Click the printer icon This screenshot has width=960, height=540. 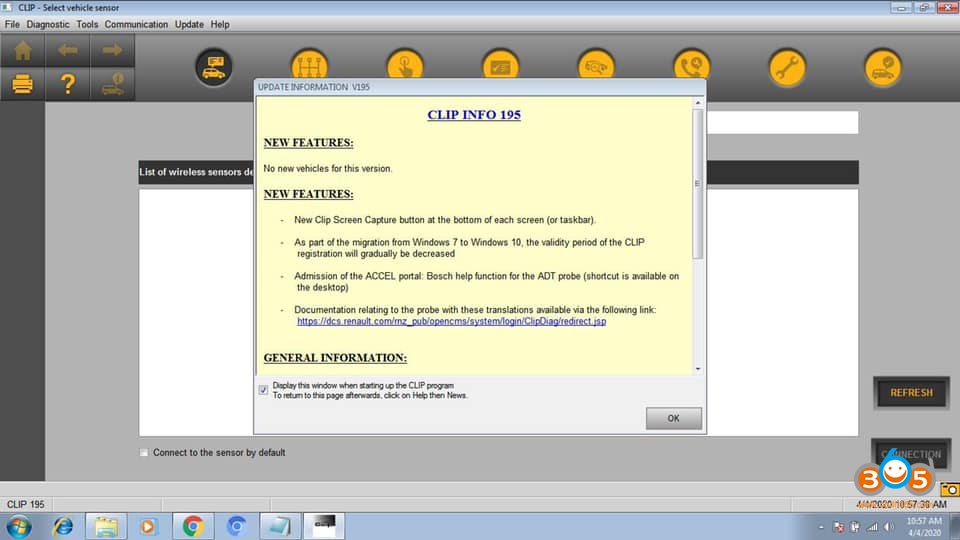tap(23, 83)
